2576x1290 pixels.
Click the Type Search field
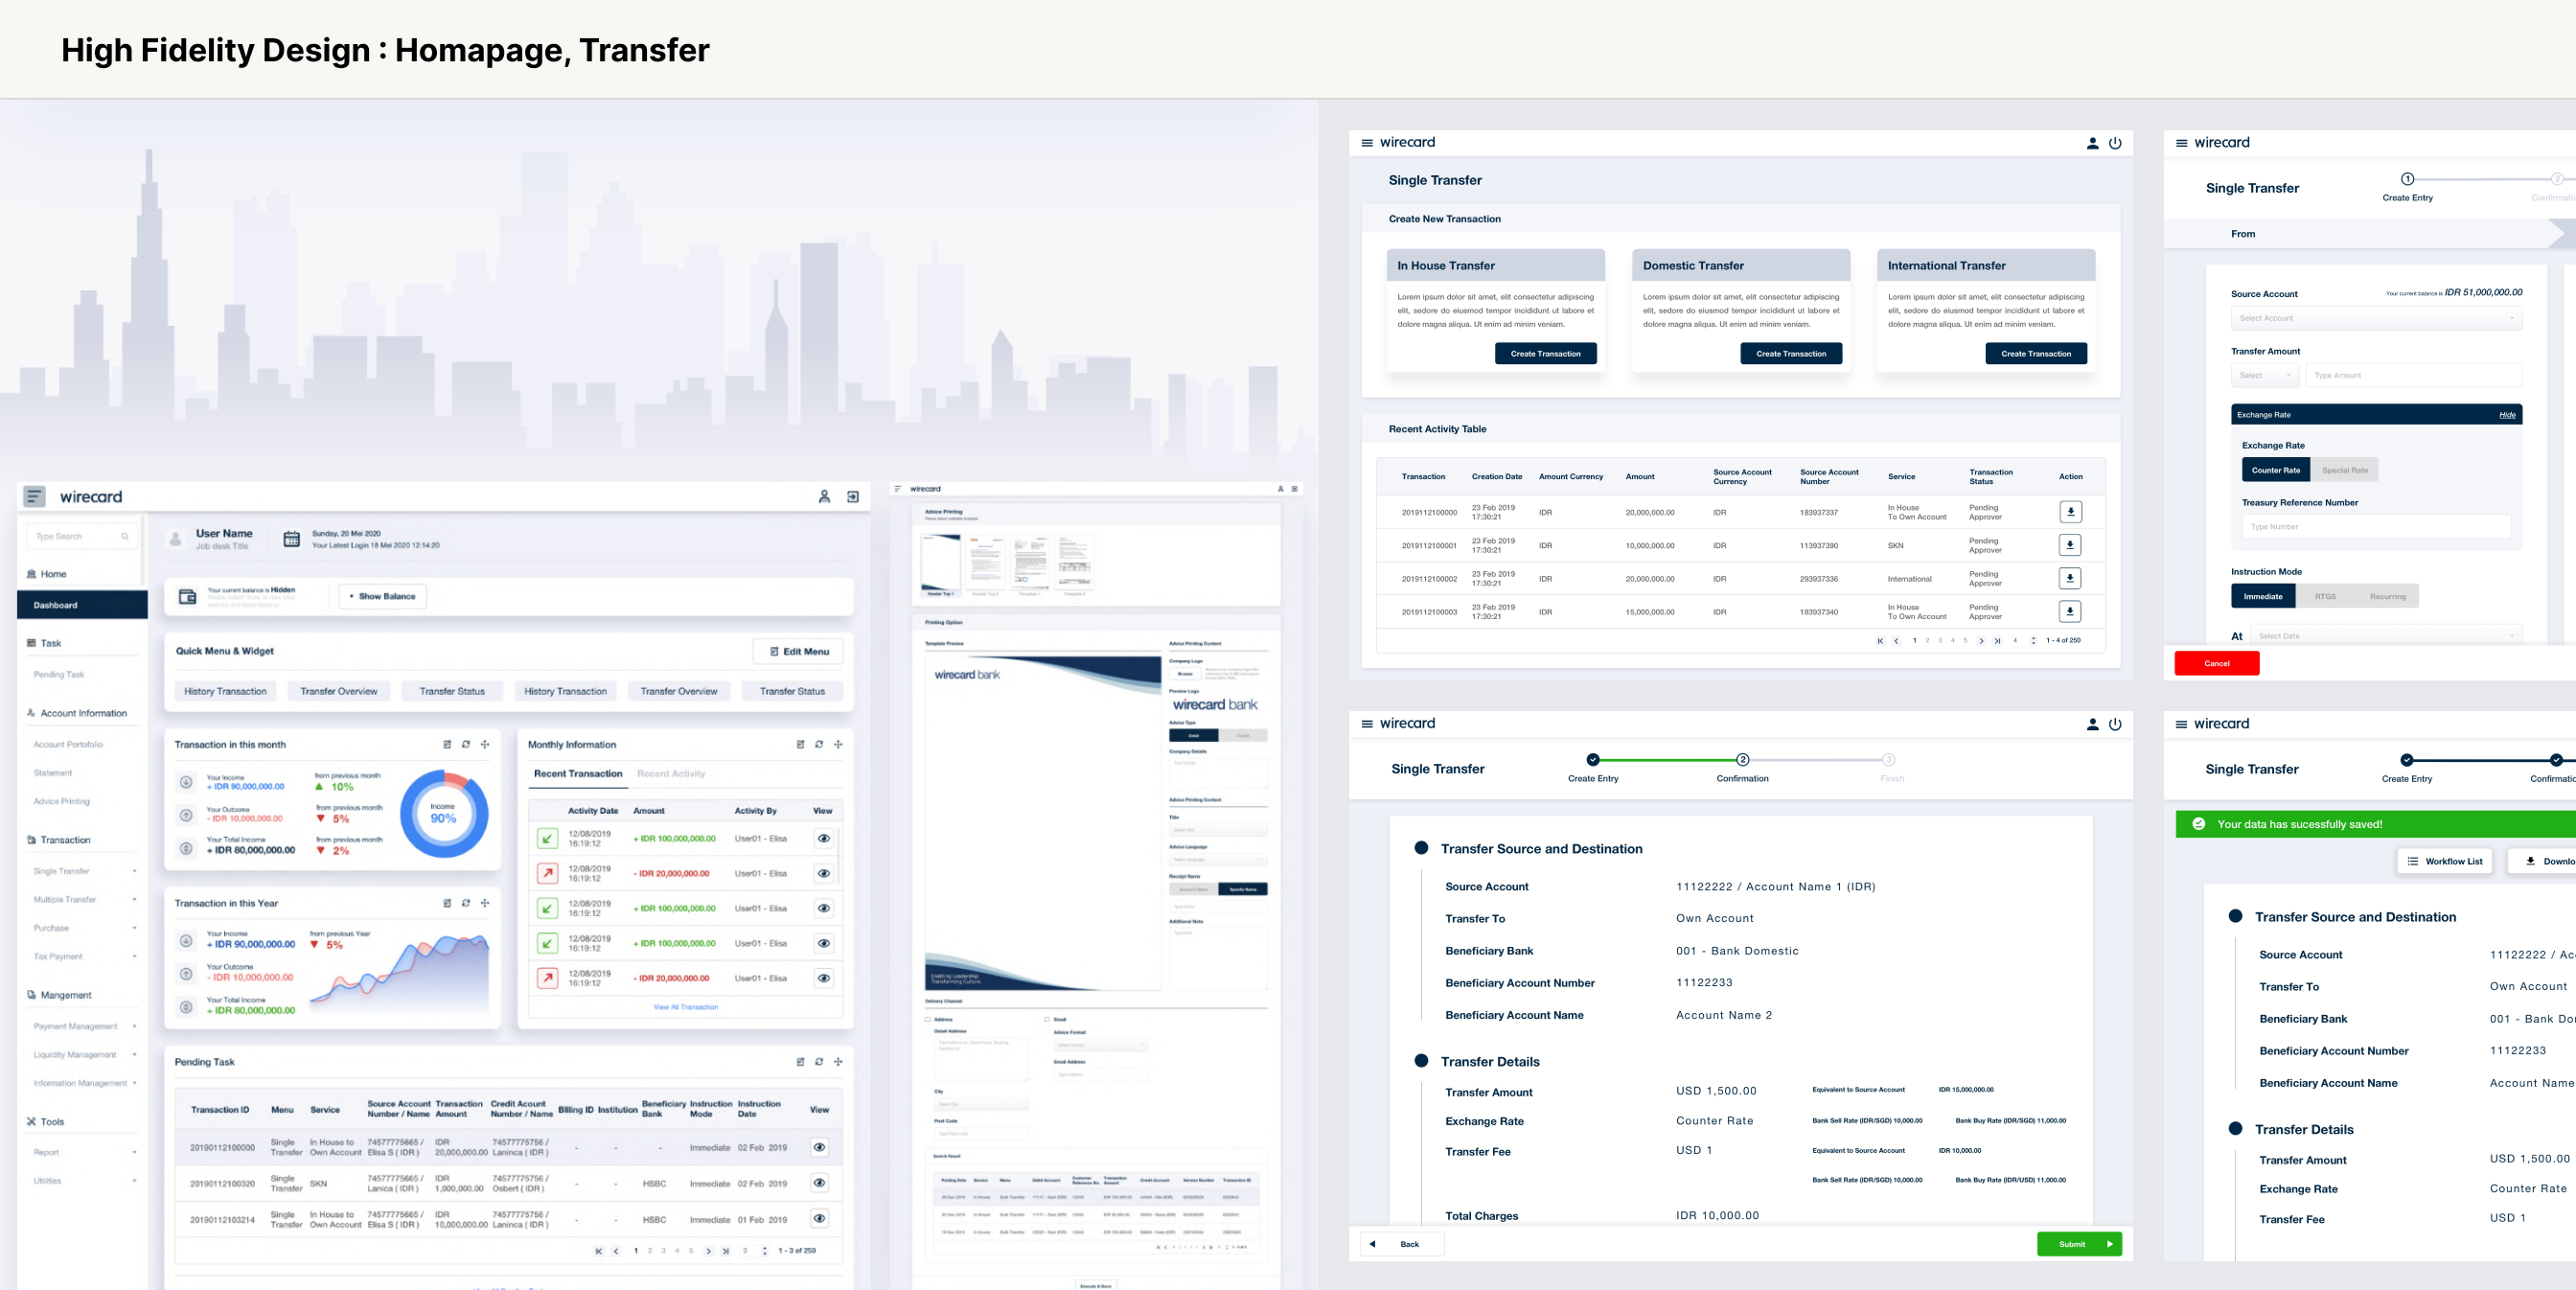point(81,537)
